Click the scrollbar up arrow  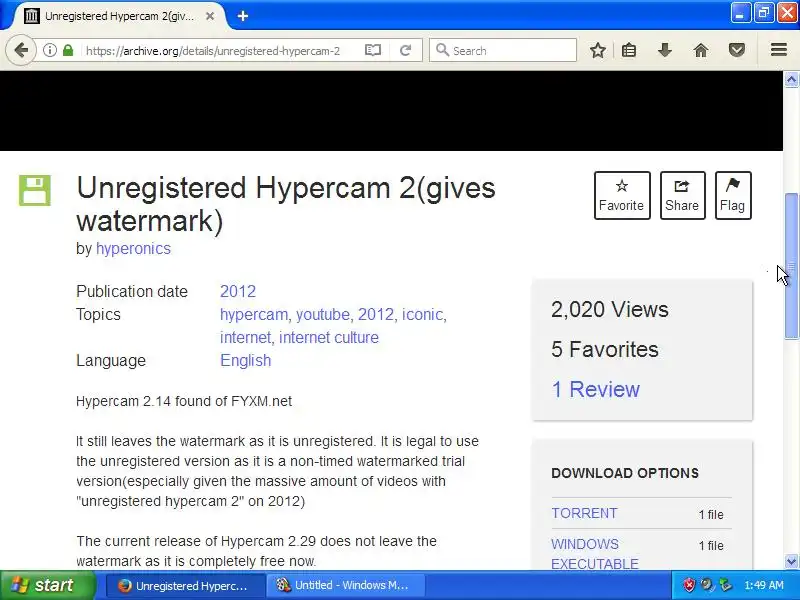point(791,79)
